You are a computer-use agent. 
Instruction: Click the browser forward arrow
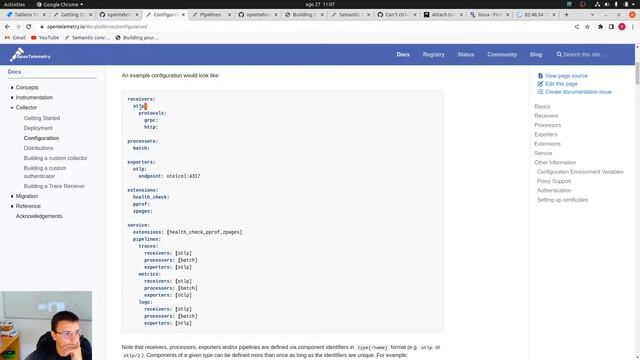tap(18, 27)
